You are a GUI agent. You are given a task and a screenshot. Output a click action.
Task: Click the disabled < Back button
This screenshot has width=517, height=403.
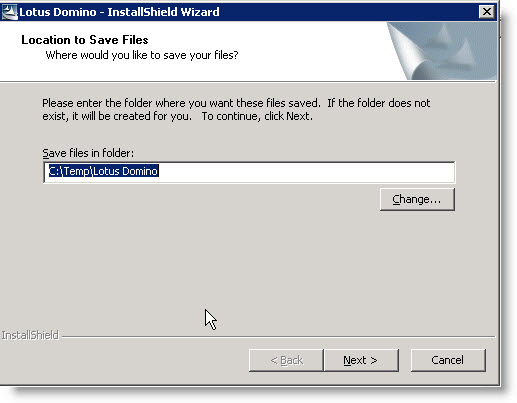pyautogui.click(x=286, y=360)
